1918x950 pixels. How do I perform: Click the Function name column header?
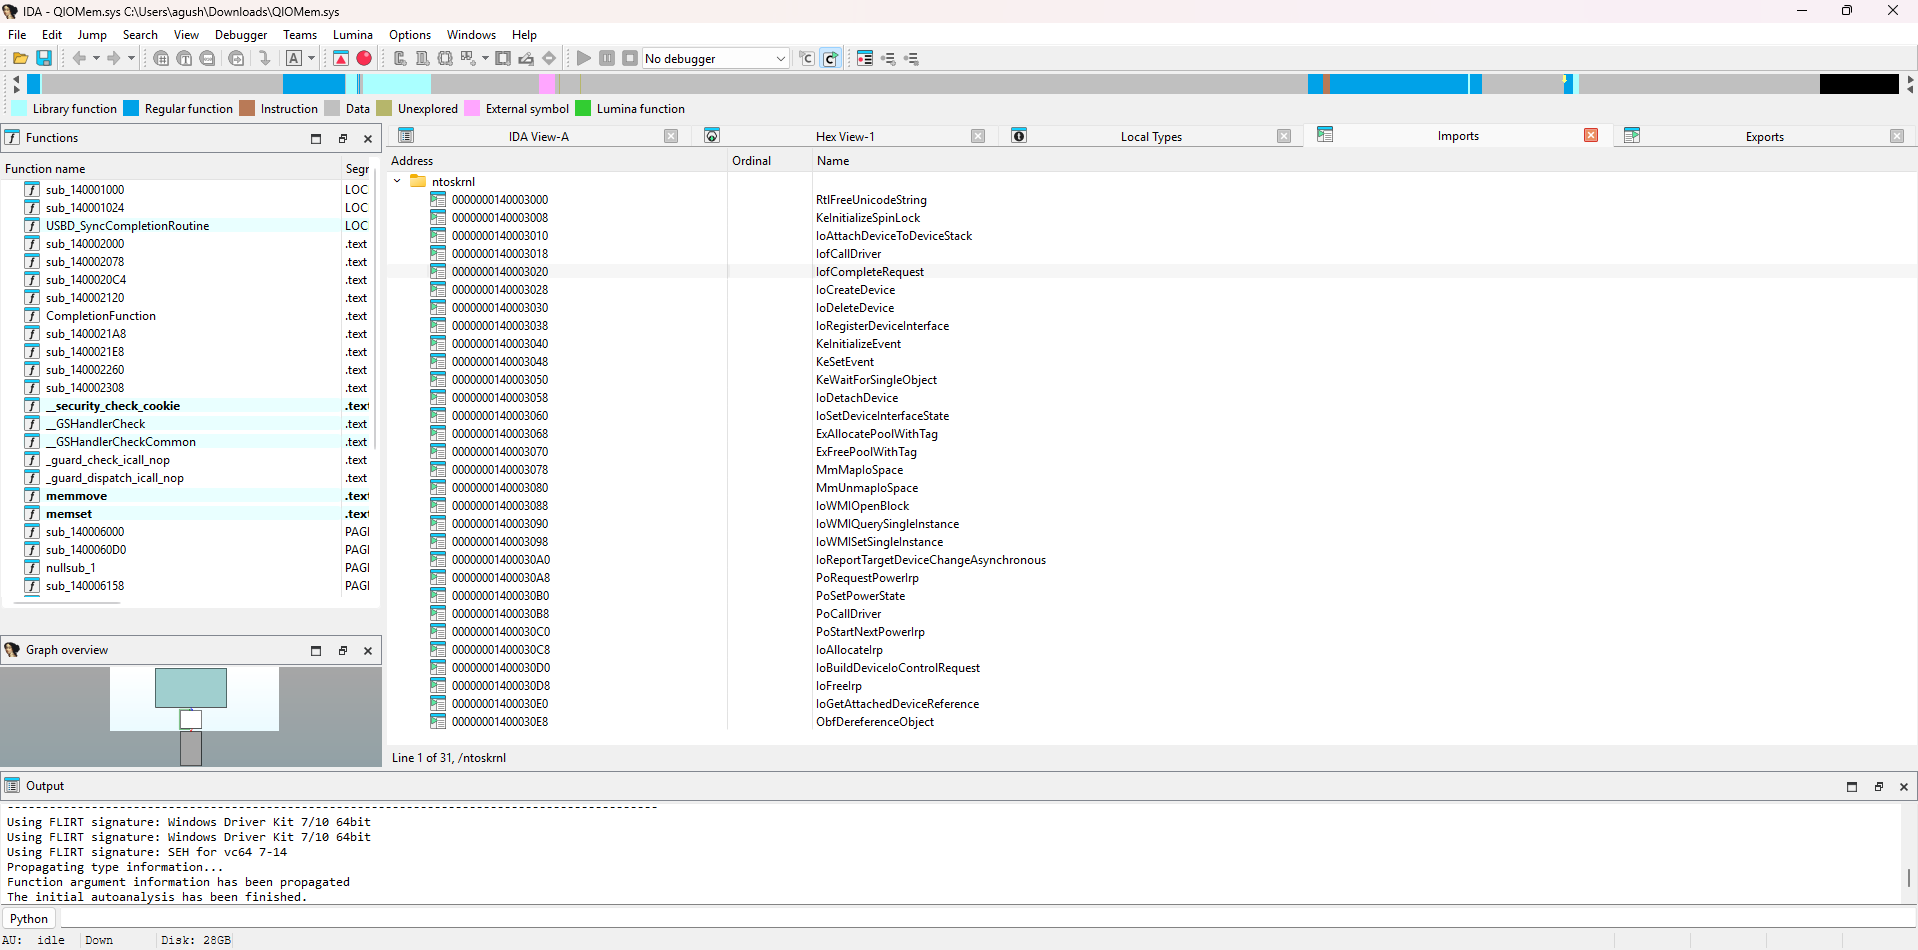[x=172, y=169]
